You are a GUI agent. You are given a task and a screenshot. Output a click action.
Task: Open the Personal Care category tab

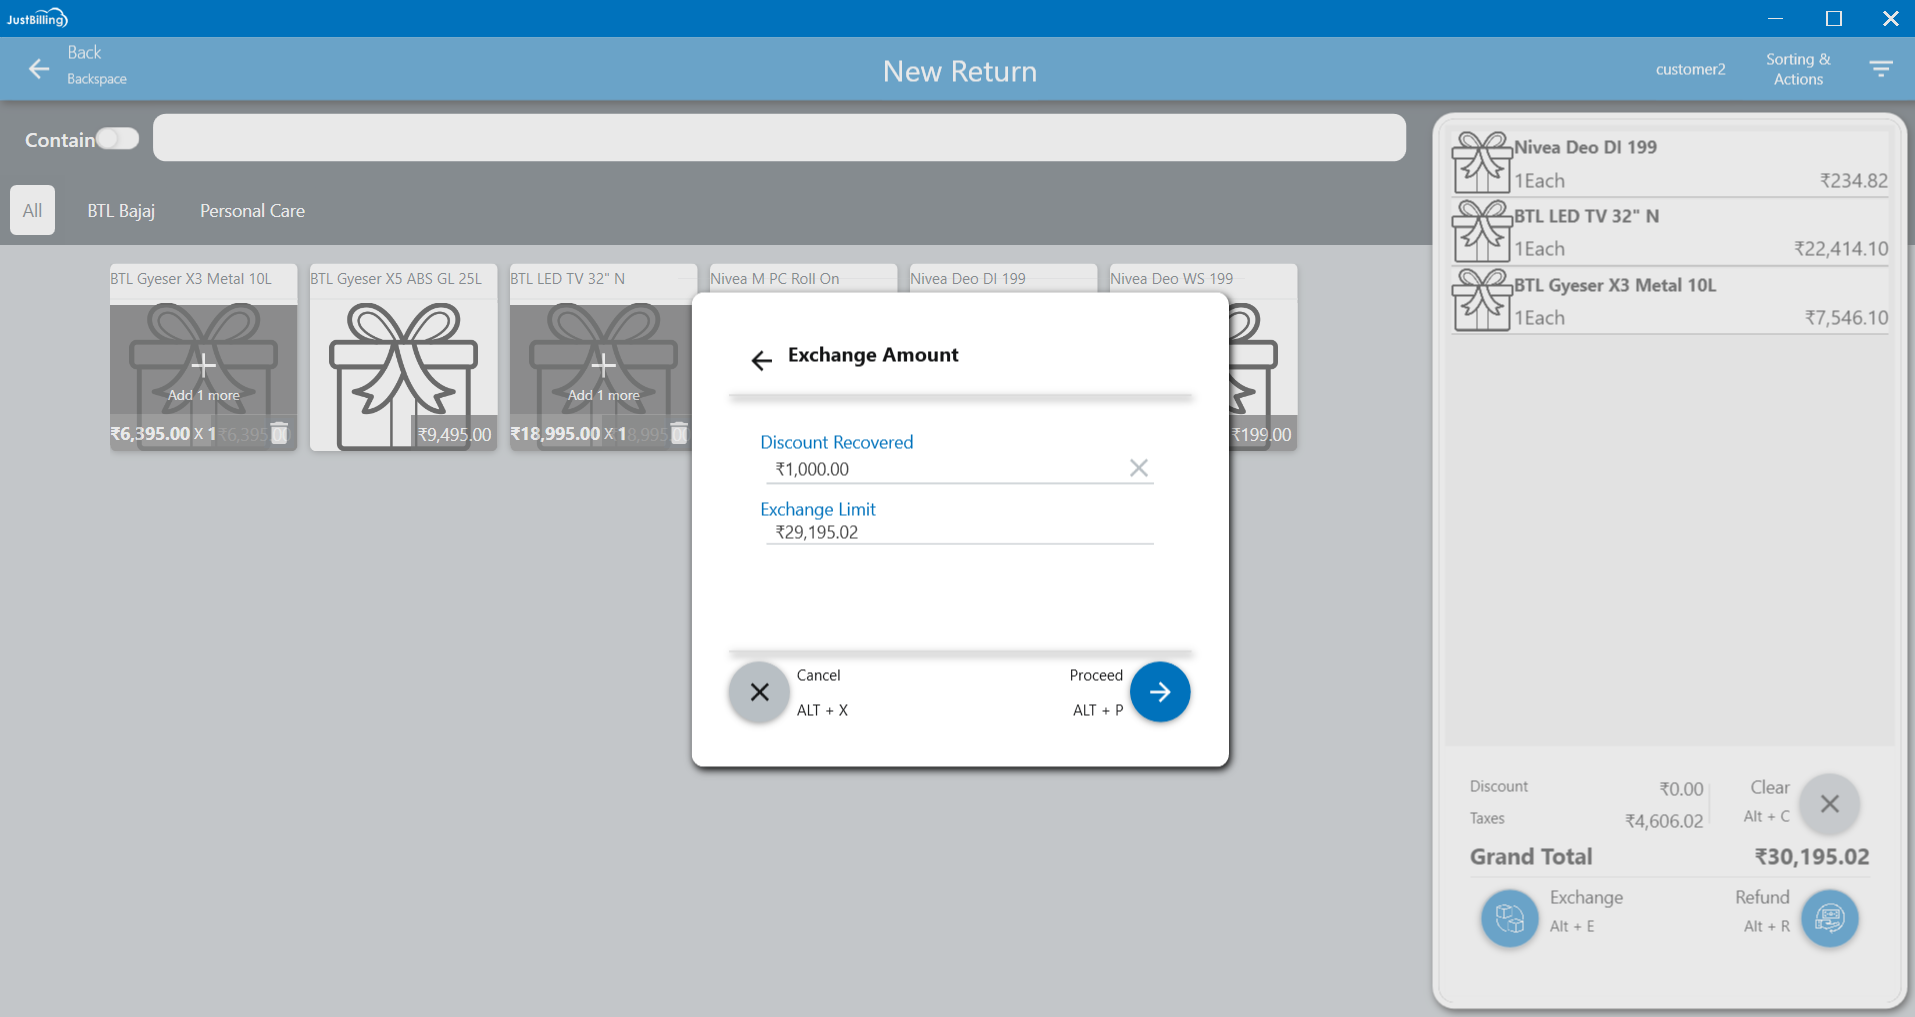pos(252,211)
